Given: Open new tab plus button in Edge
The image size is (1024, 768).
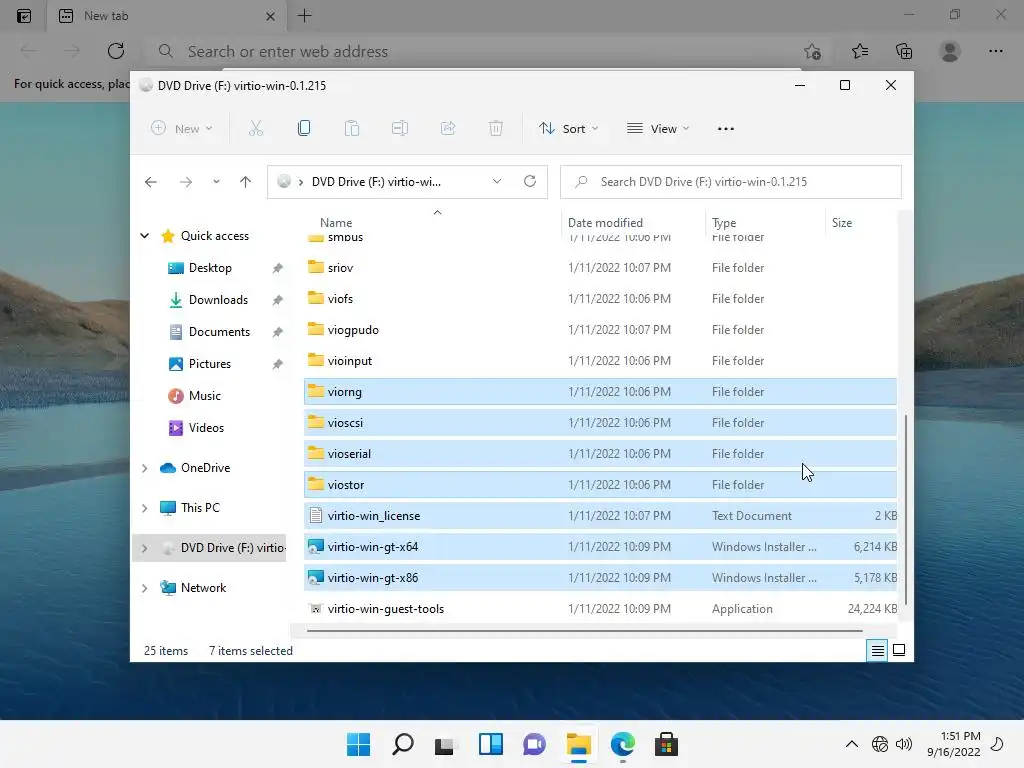Looking at the screenshot, I should click(305, 16).
